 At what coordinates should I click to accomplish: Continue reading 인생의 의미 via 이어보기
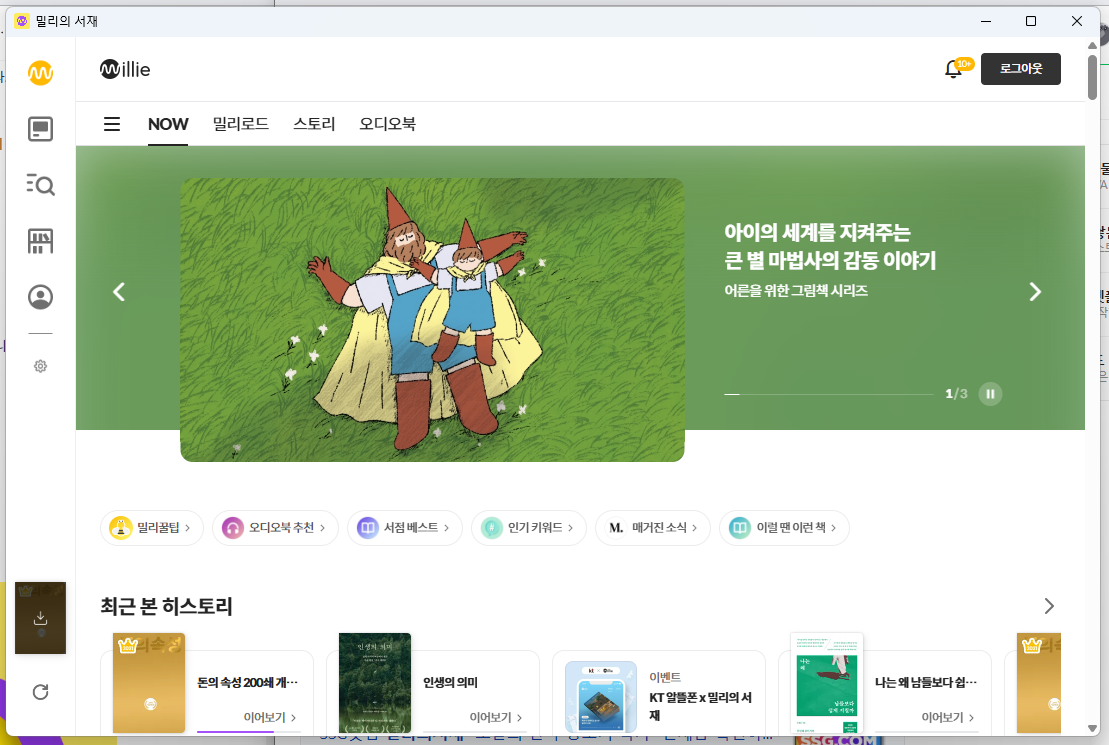click(495, 717)
